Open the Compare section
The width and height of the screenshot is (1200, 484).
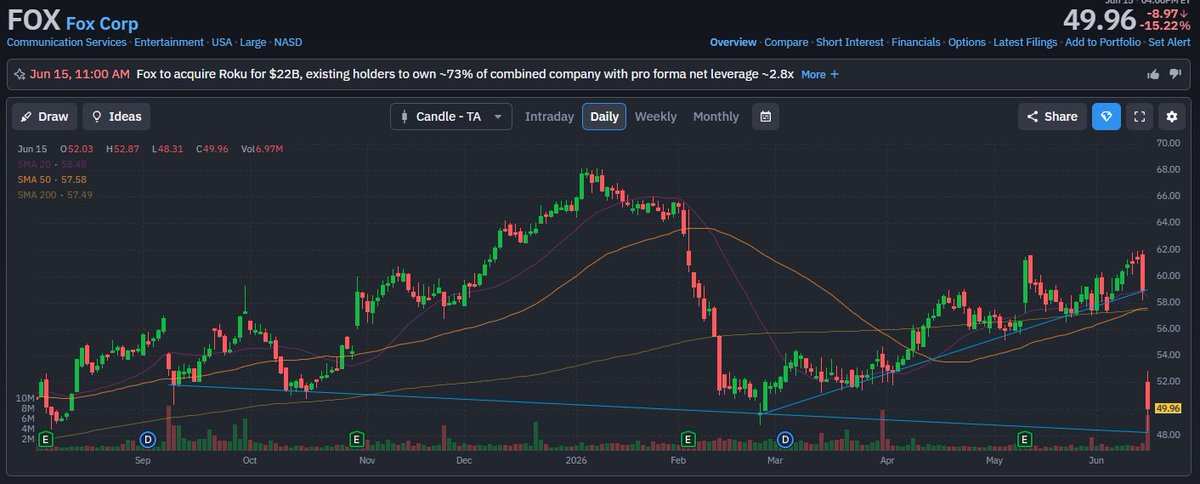click(786, 43)
